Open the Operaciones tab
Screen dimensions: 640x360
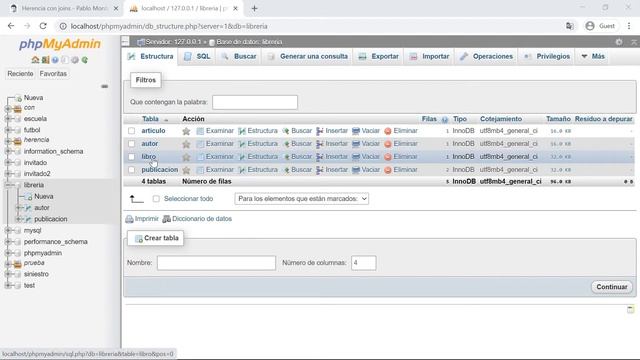[x=487, y=56]
